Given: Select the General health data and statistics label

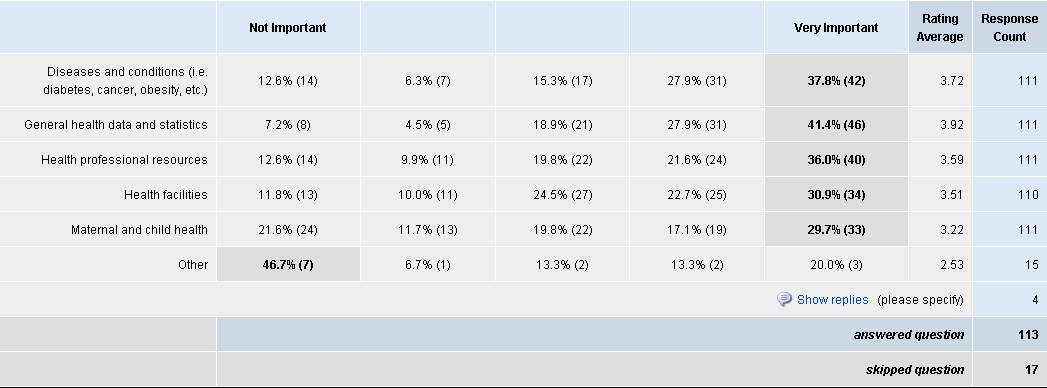Looking at the screenshot, I should (116, 125).
